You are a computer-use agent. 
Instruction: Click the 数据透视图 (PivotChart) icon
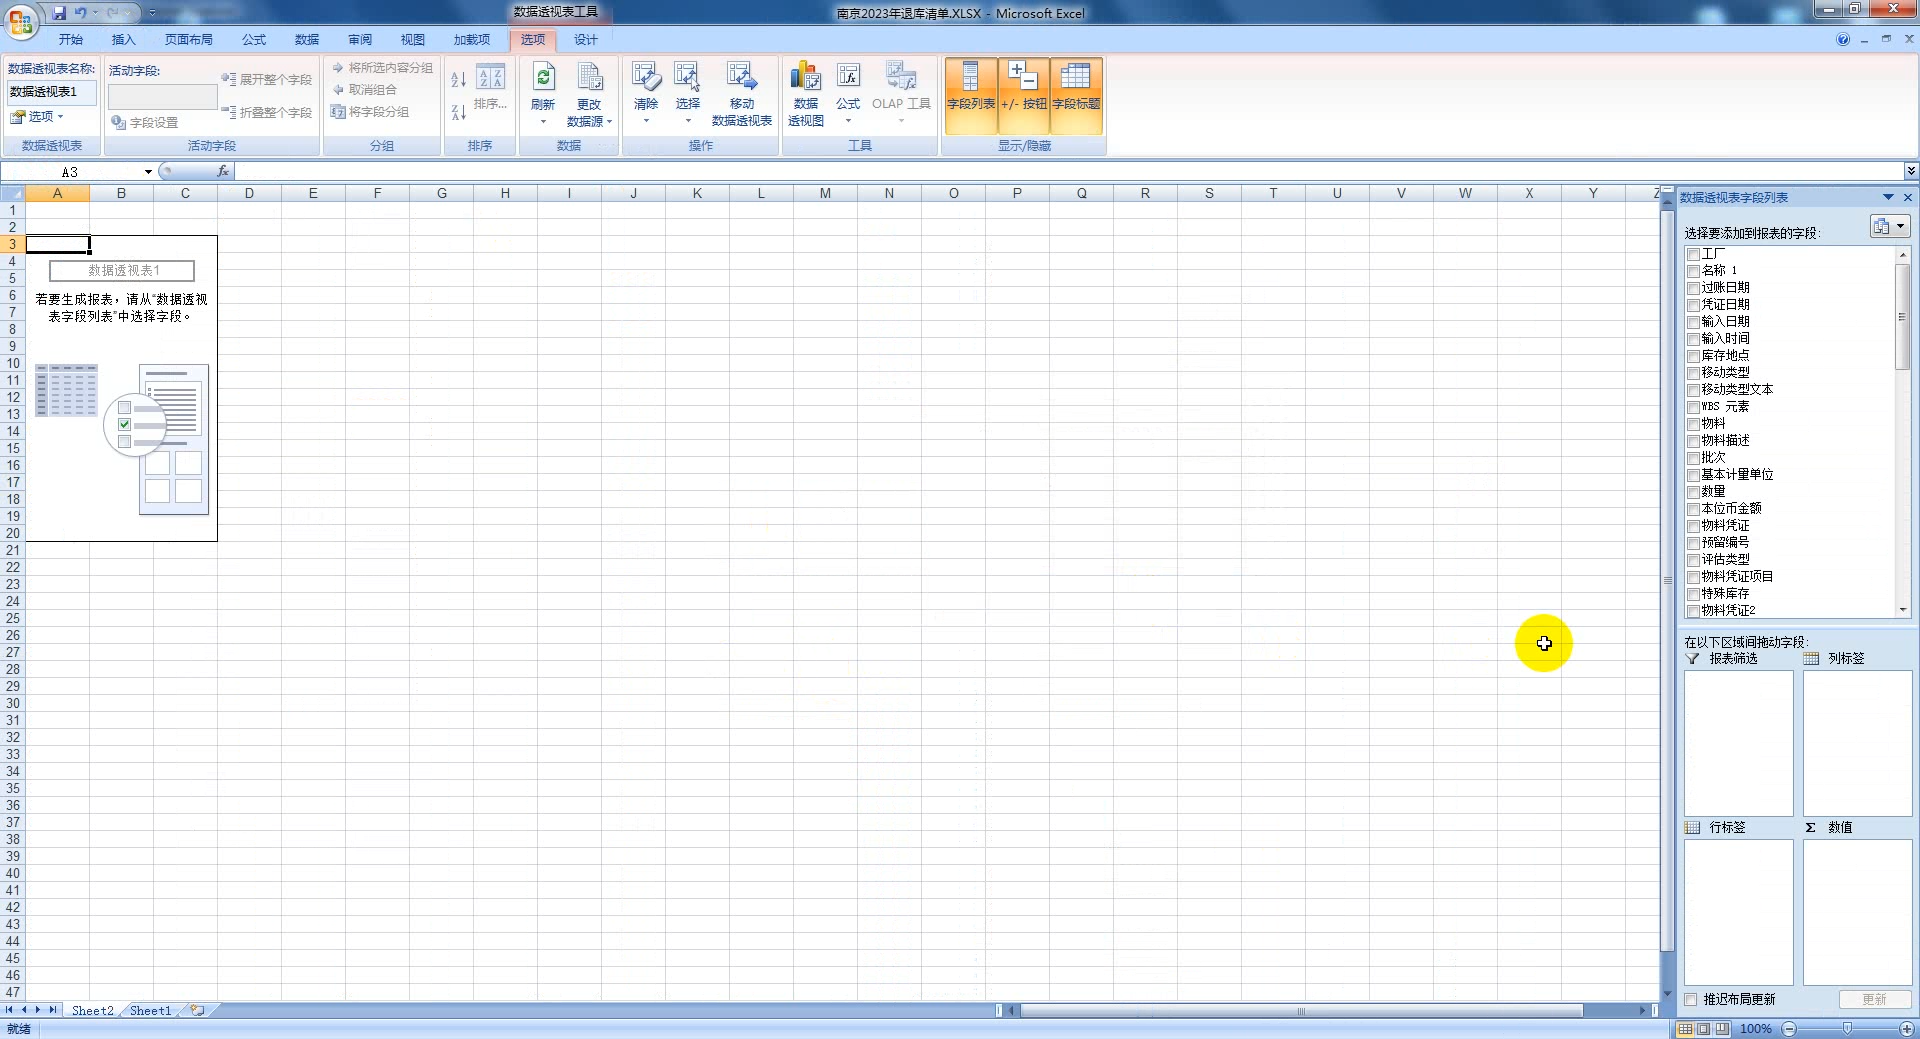point(805,78)
